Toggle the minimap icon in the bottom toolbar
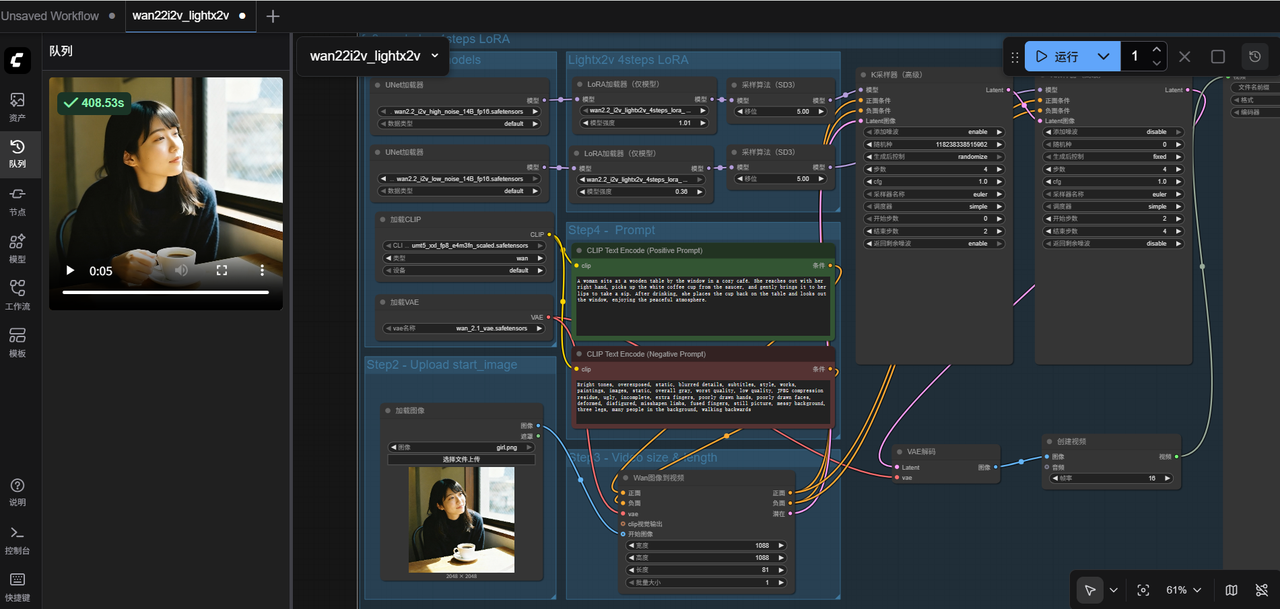The height and width of the screenshot is (609, 1280). [x=1231, y=590]
